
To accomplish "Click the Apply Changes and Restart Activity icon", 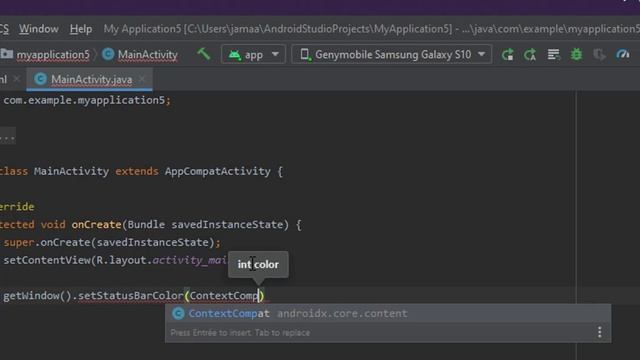I will point(508,54).
